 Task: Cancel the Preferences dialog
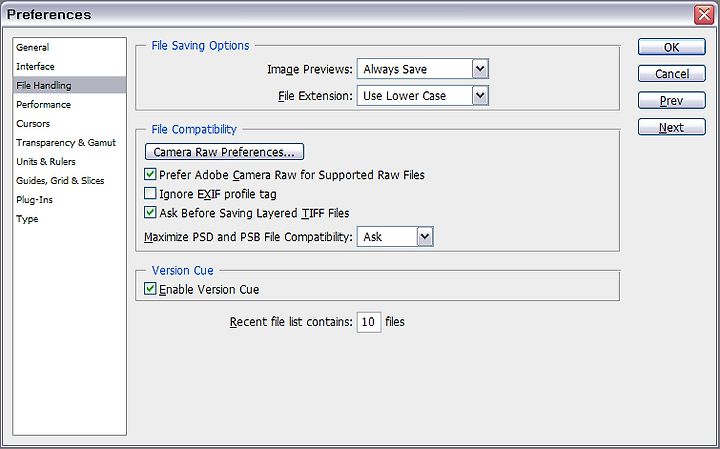[x=671, y=74]
